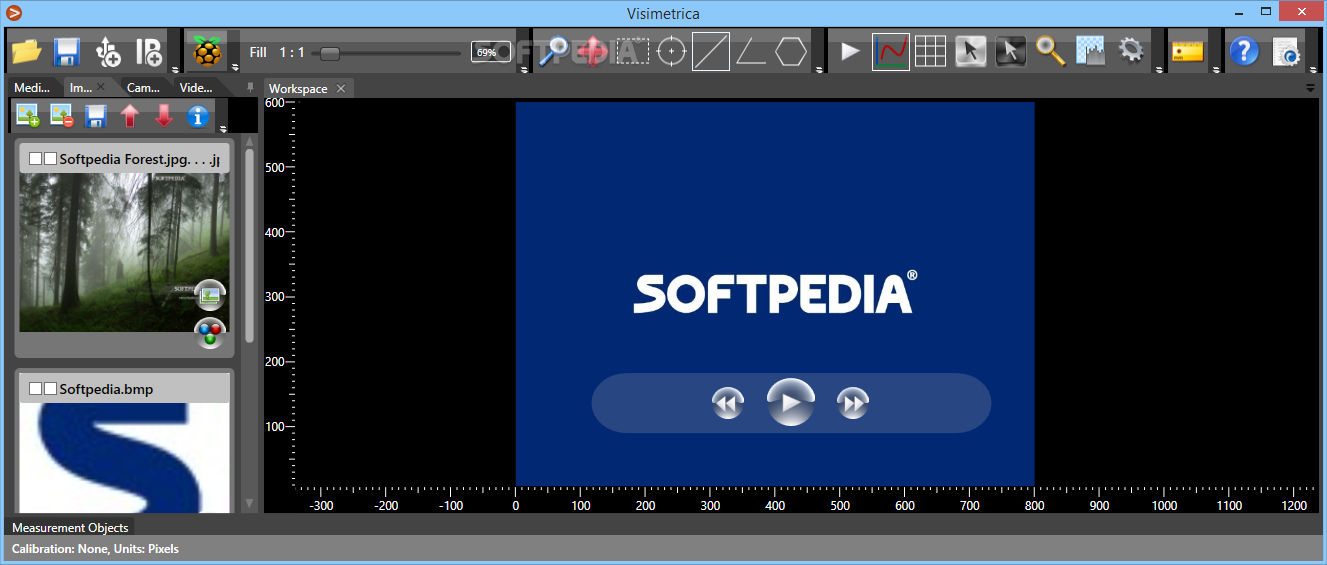Select the magnifier zoom tool
1327x565 pixels.
pyautogui.click(x=552, y=51)
